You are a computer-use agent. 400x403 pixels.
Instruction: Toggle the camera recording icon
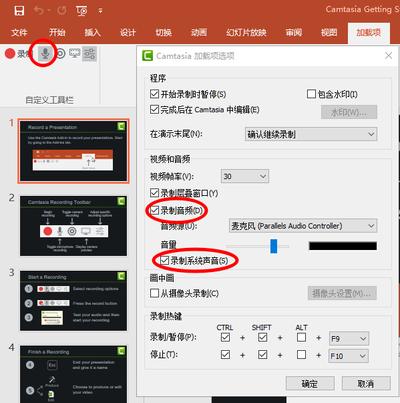[x=60, y=53]
